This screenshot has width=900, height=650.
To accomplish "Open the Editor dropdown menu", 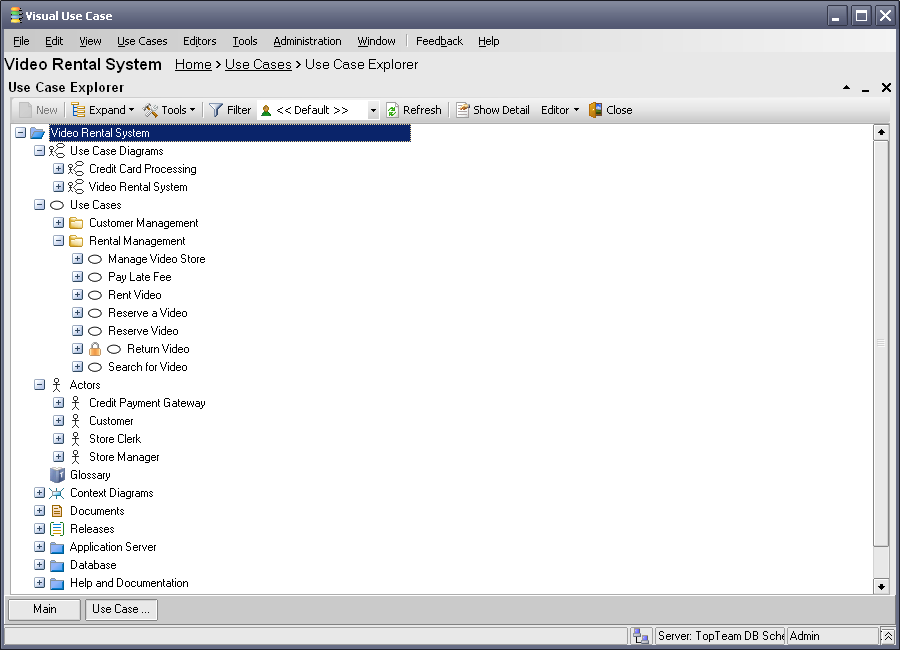I will click(560, 110).
